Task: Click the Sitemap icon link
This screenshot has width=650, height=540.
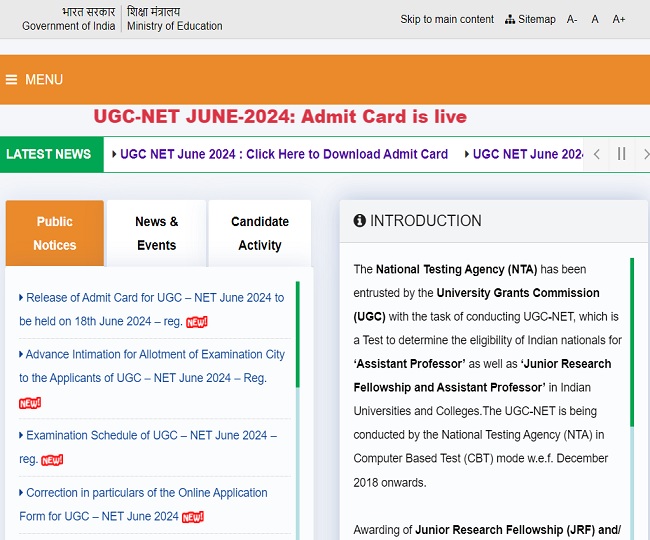Action: point(530,19)
